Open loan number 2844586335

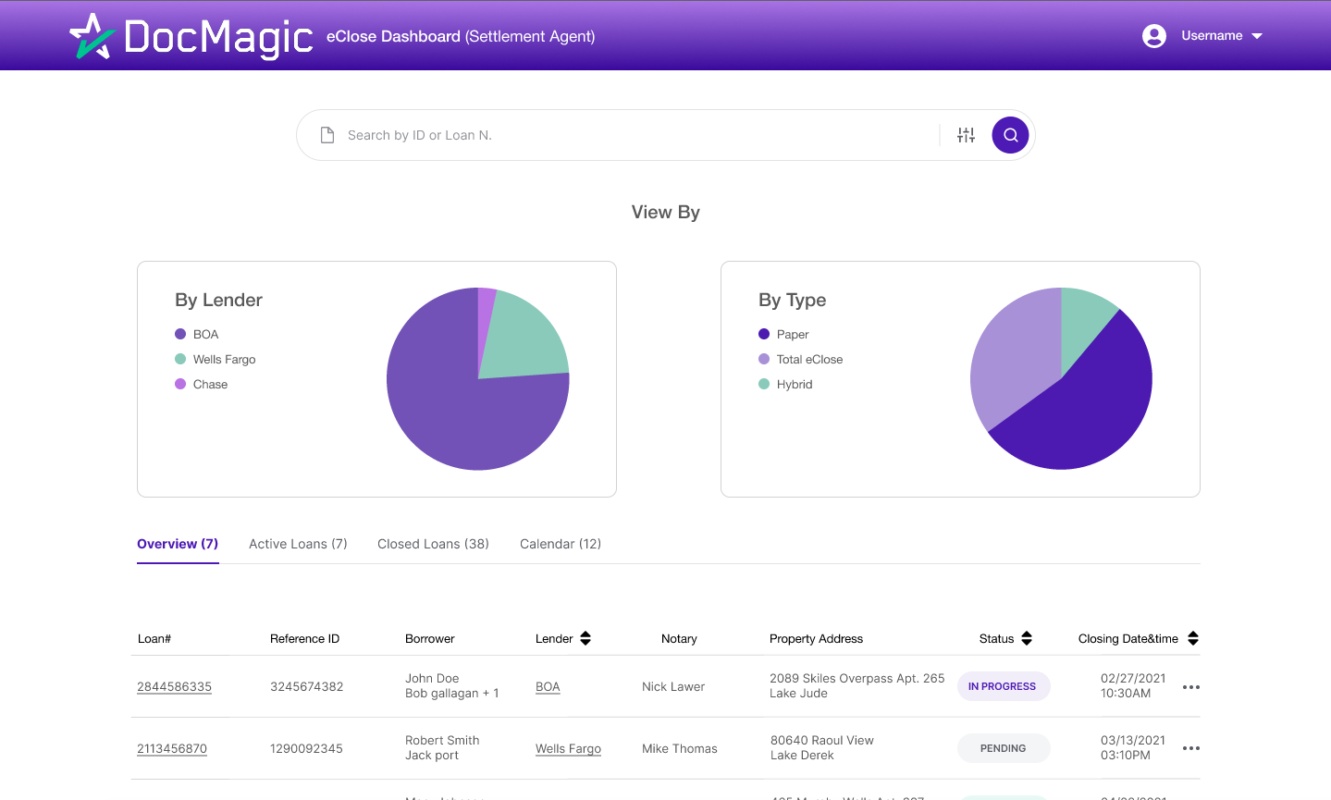(x=174, y=687)
